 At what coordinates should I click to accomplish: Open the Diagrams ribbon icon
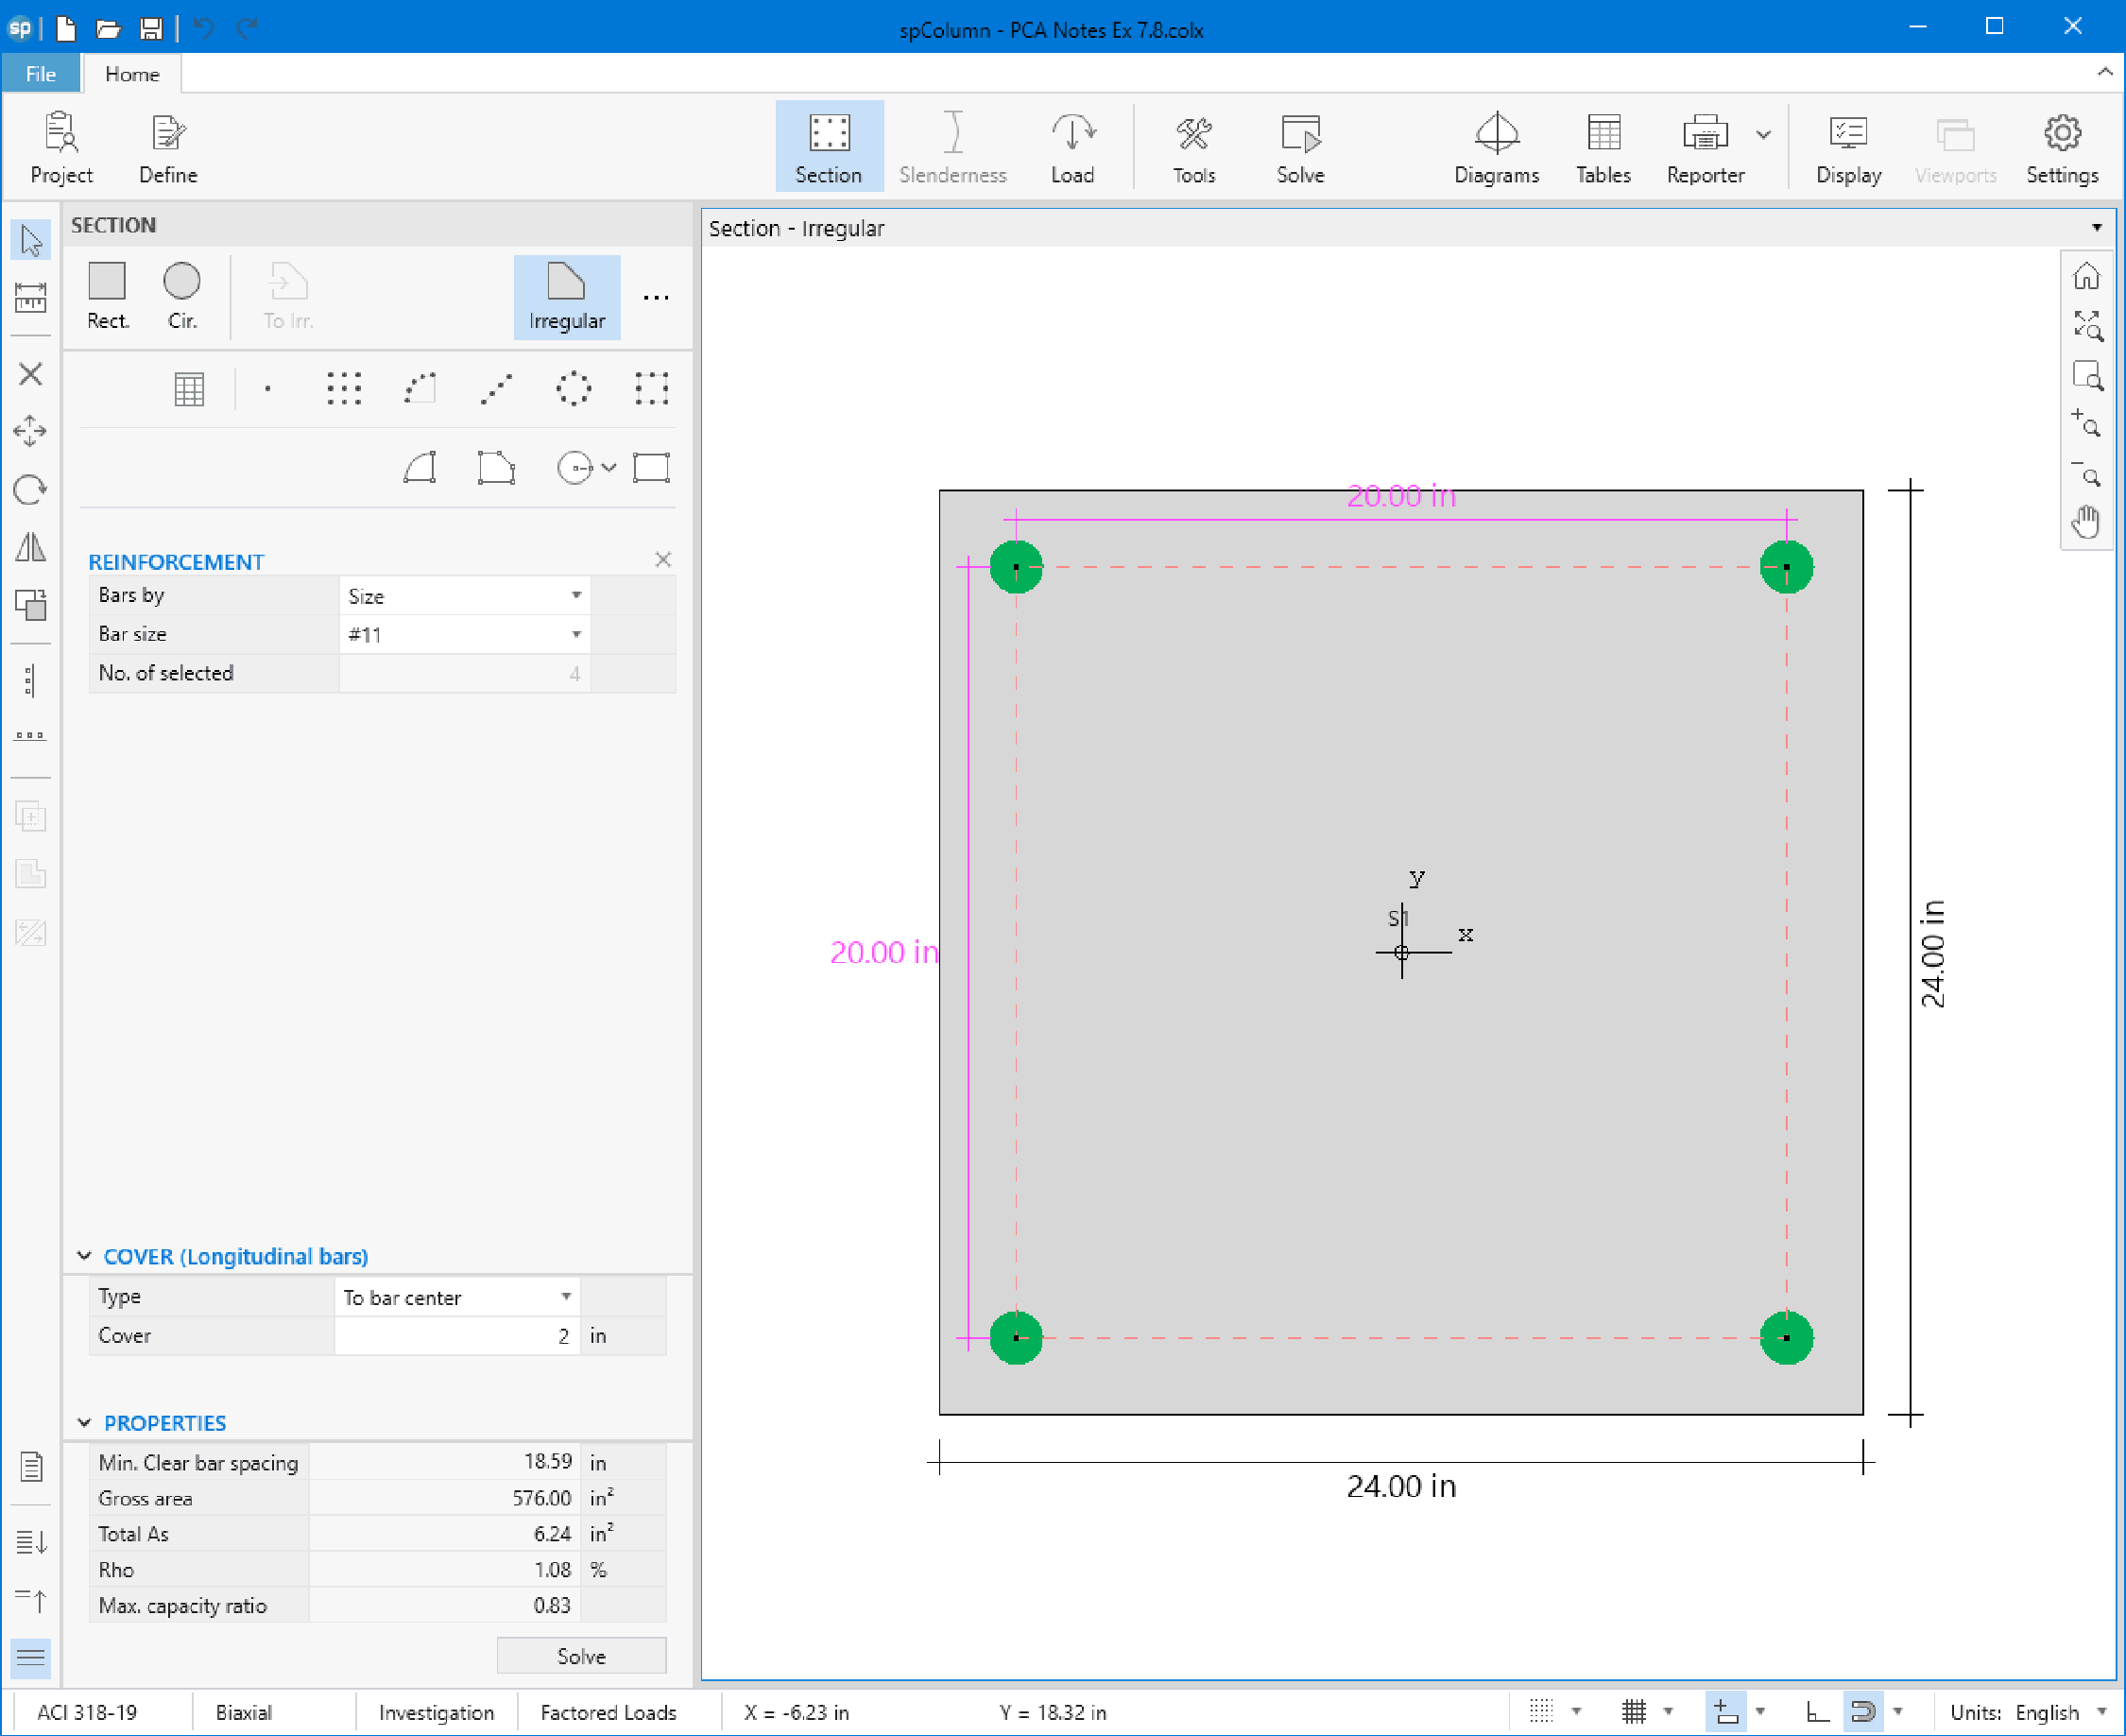coord(1496,147)
